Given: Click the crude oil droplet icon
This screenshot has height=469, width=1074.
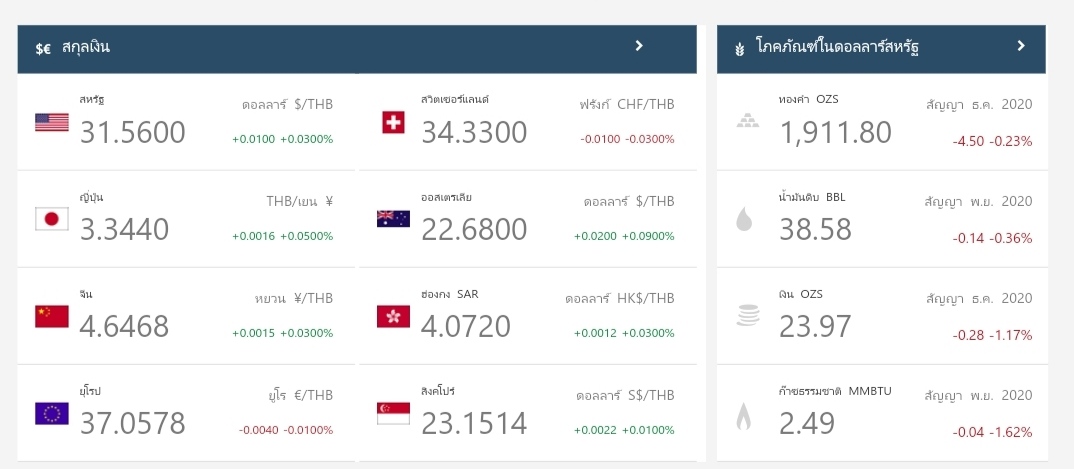Looking at the screenshot, I should coord(745,218).
